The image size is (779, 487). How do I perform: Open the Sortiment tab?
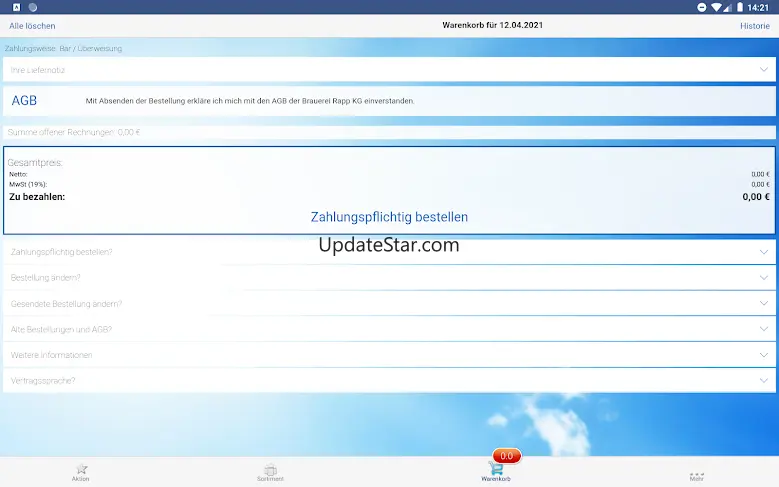click(x=270, y=473)
